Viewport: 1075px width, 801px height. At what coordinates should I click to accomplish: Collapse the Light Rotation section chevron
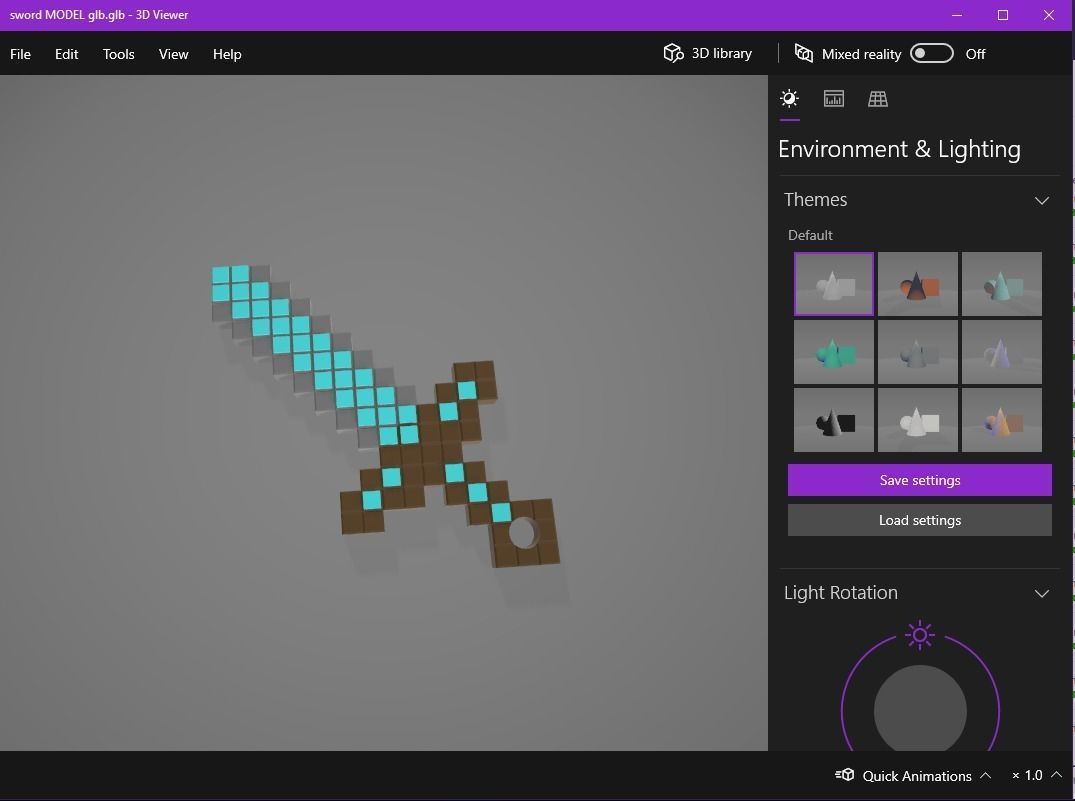pyautogui.click(x=1041, y=593)
